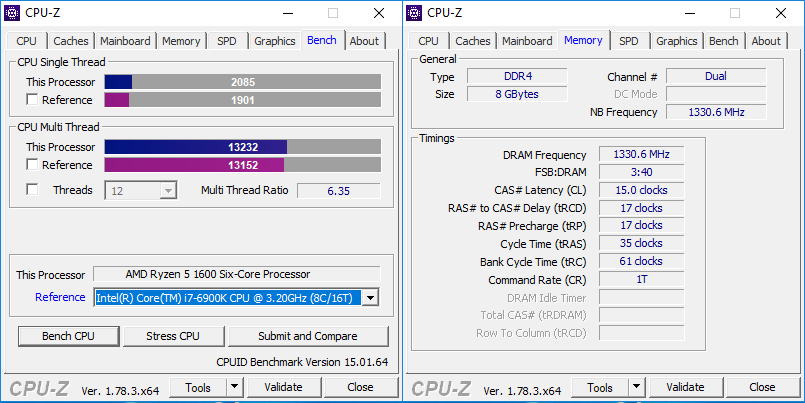Click Close button in Memory window footer
Viewport: 805px width, 403px height.
point(762,387)
